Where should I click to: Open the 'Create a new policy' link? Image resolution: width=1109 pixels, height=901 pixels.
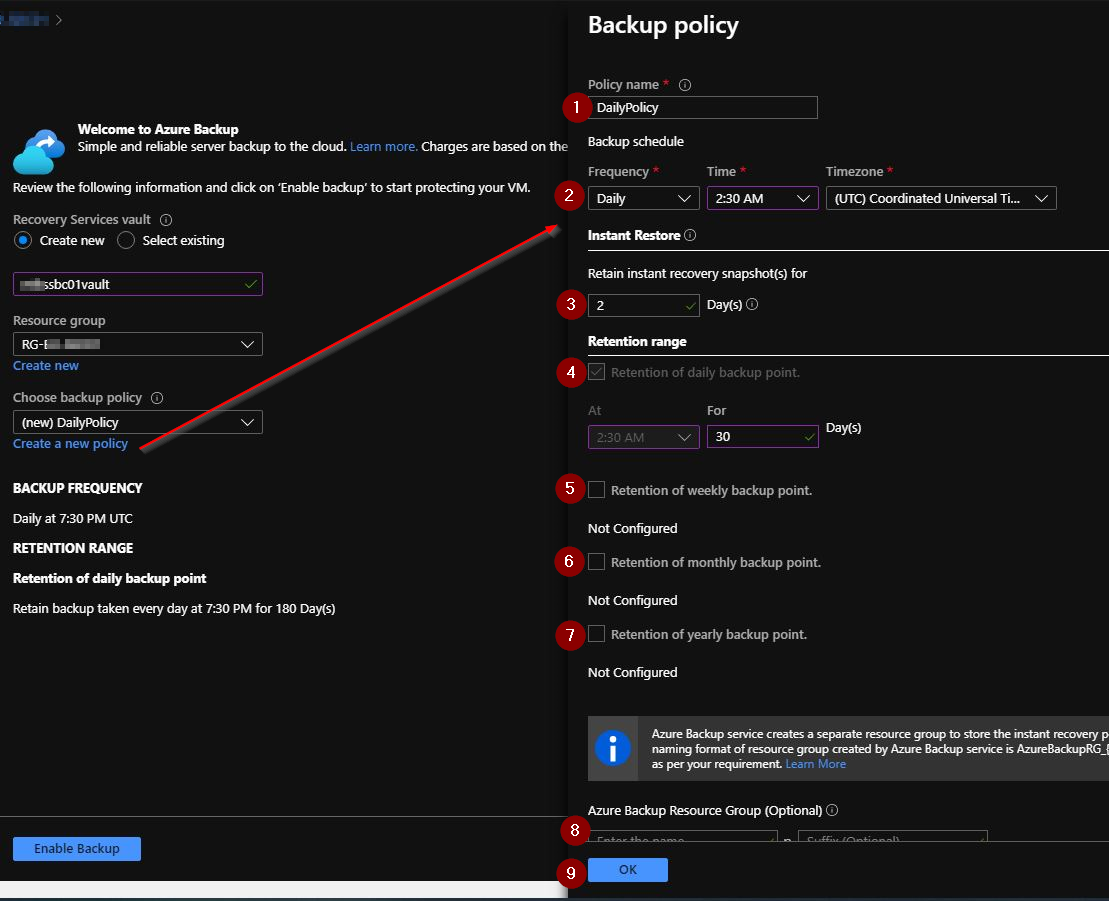pyautogui.click(x=70, y=444)
